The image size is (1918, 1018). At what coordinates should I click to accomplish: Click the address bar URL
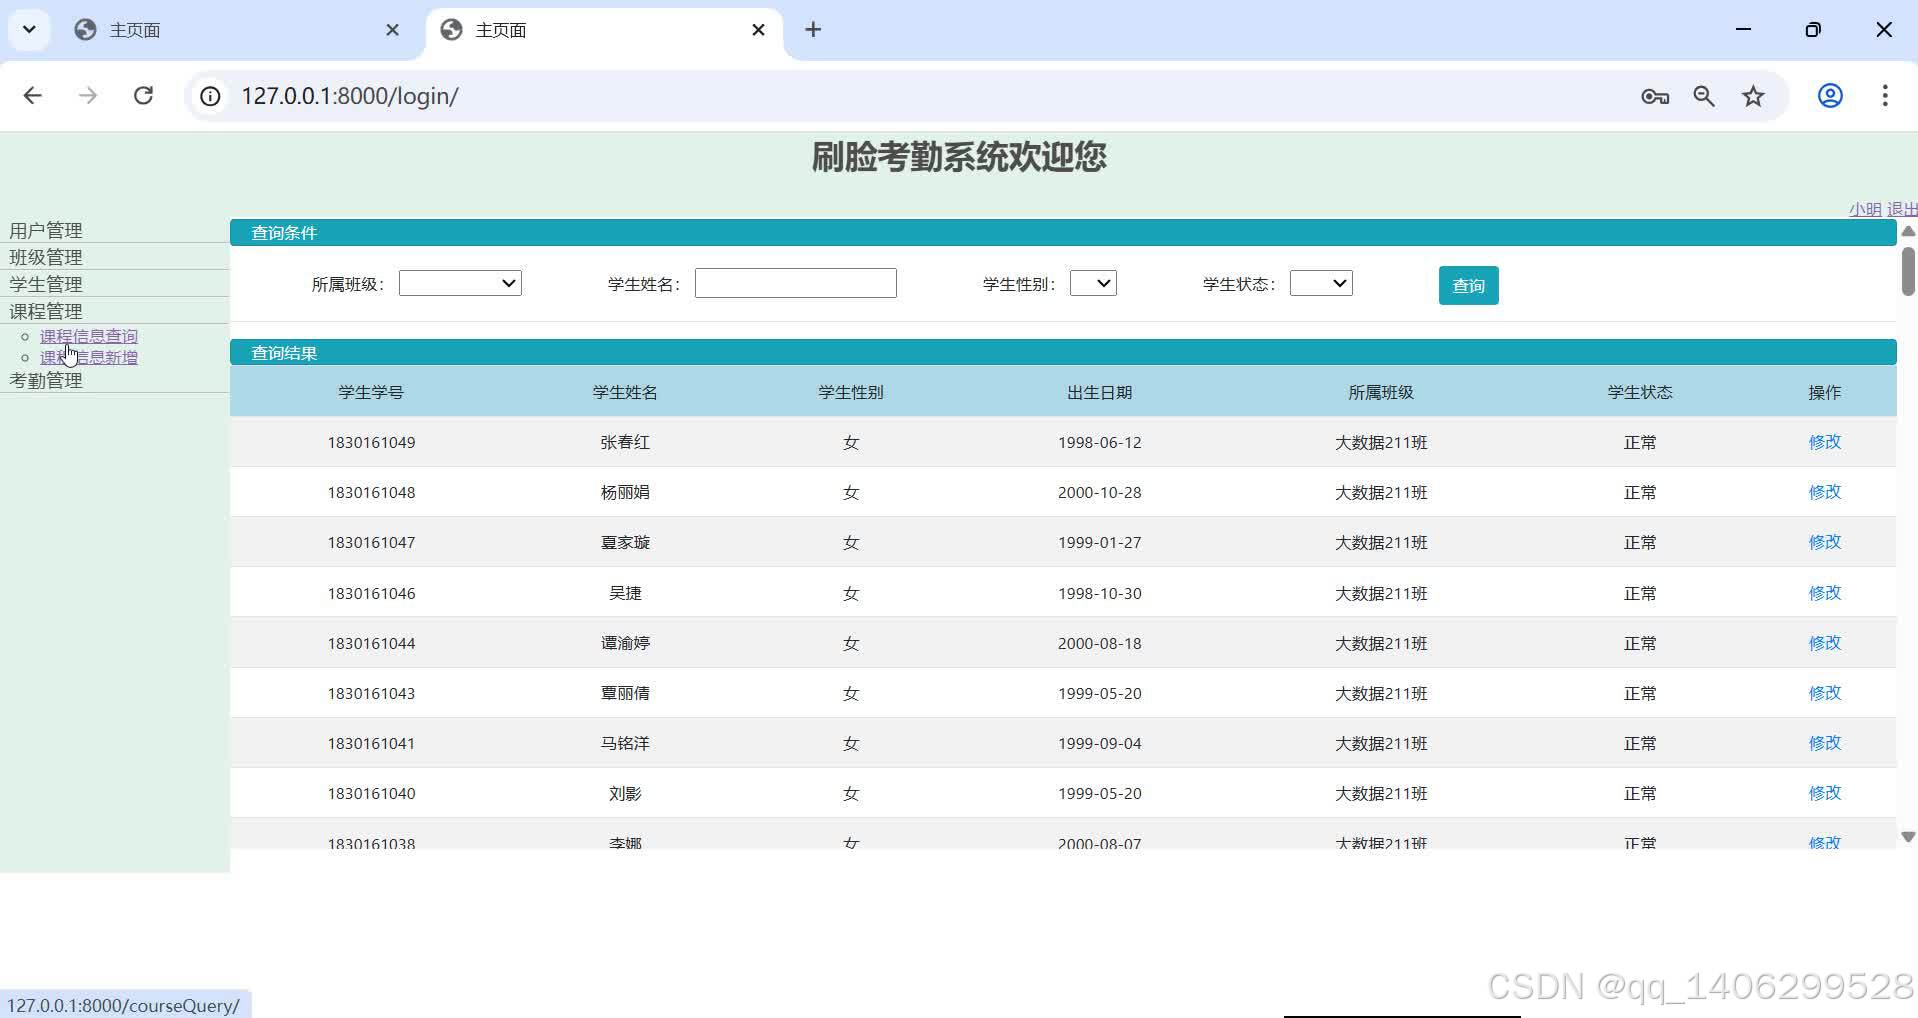pyautogui.click(x=350, y=96)
